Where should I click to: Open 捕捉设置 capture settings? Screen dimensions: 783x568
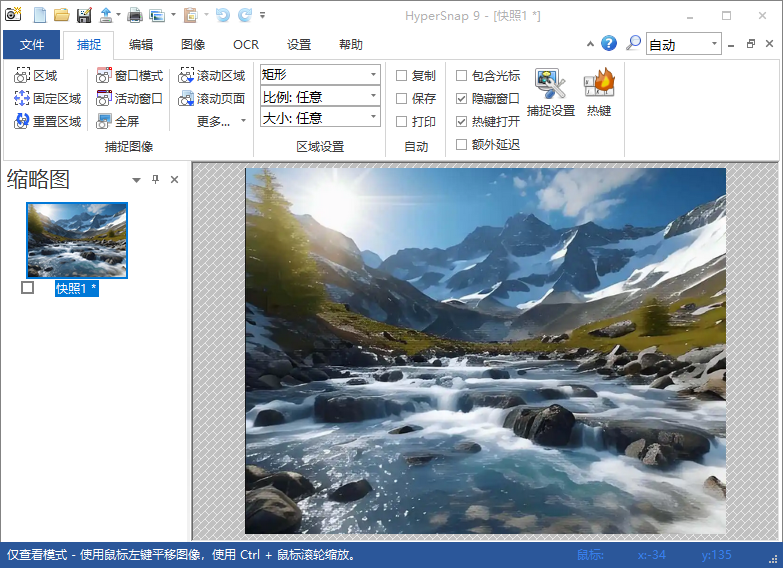[x=550, y=93]
